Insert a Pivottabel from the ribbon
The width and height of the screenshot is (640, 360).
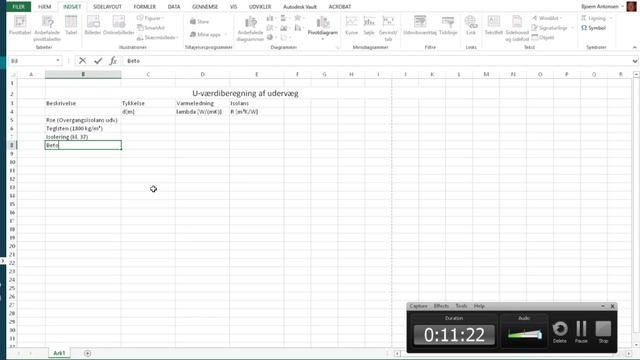20,26
